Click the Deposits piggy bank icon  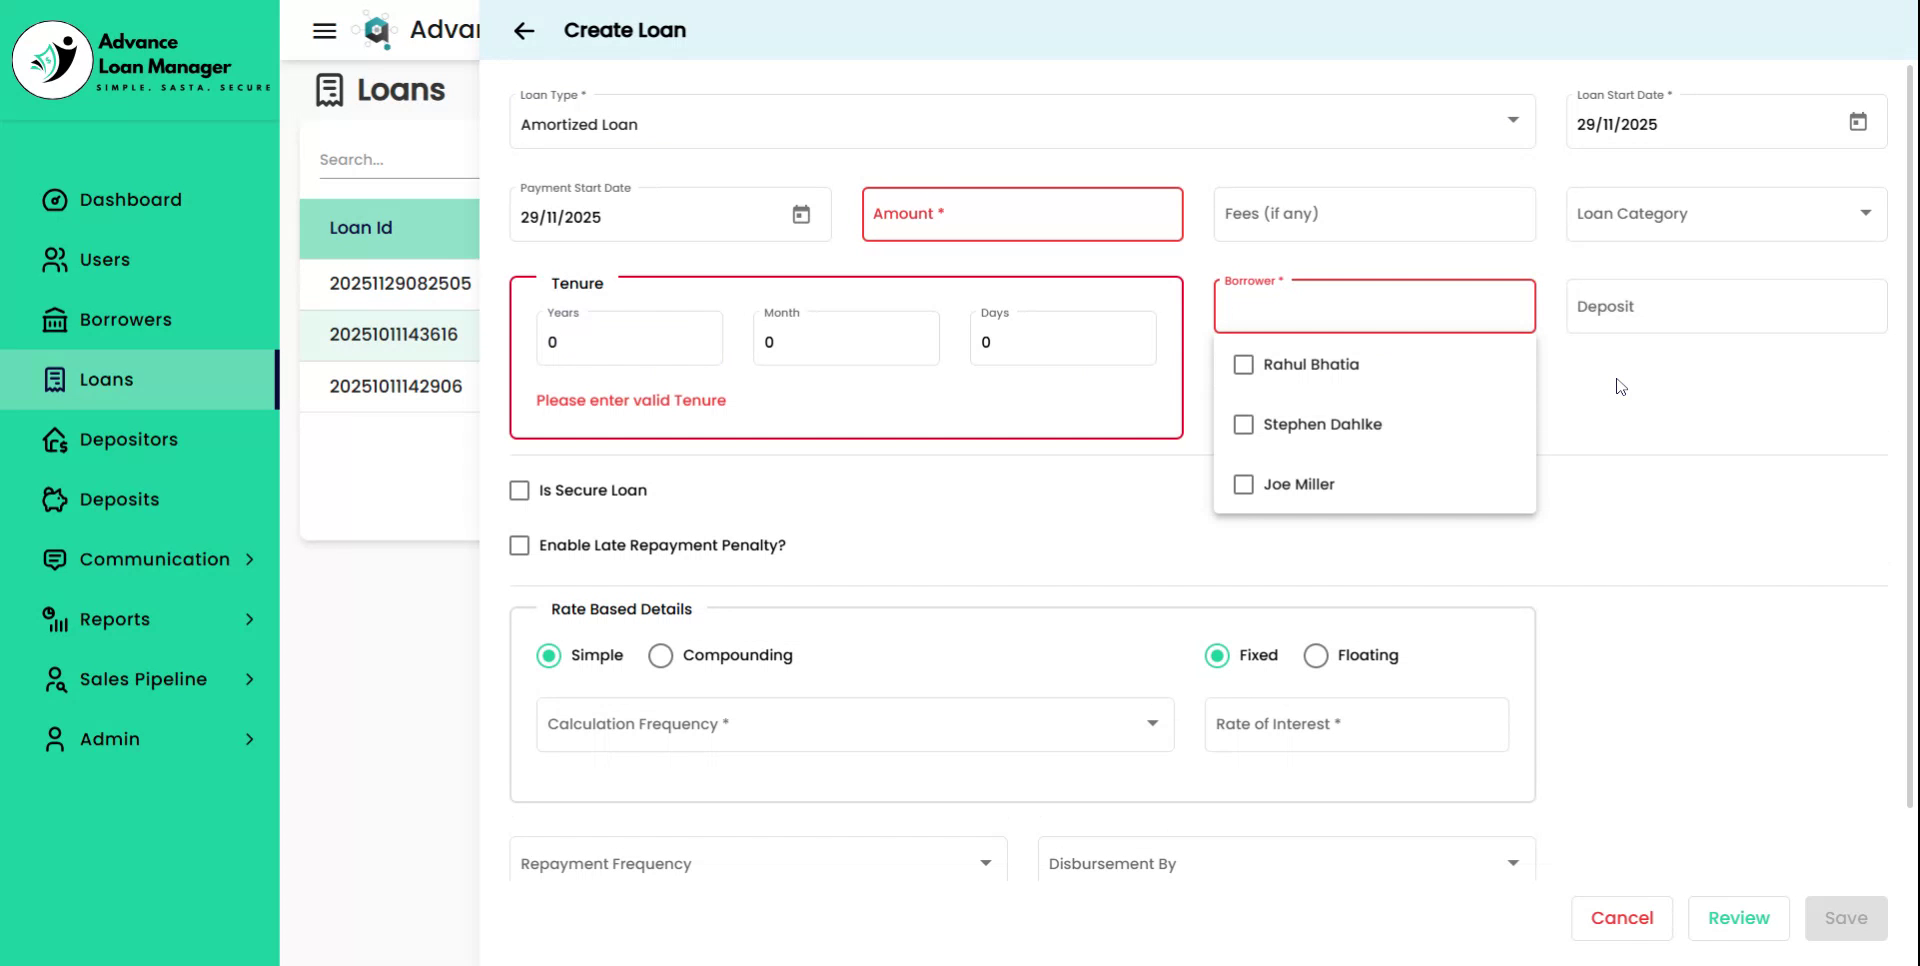coord(55,500)
